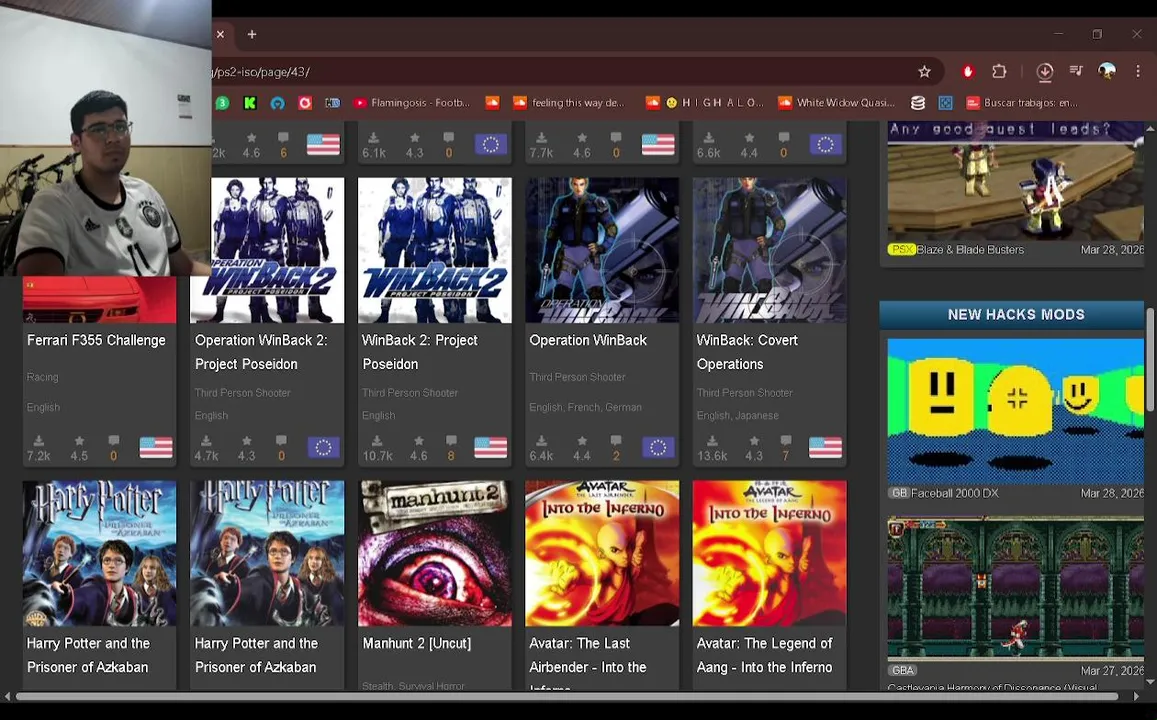Image resolution: width=1157 pixels, height=720 pixels.
Task: Click the Manhunt 2 eye cover art
Action: pos(435,553)
